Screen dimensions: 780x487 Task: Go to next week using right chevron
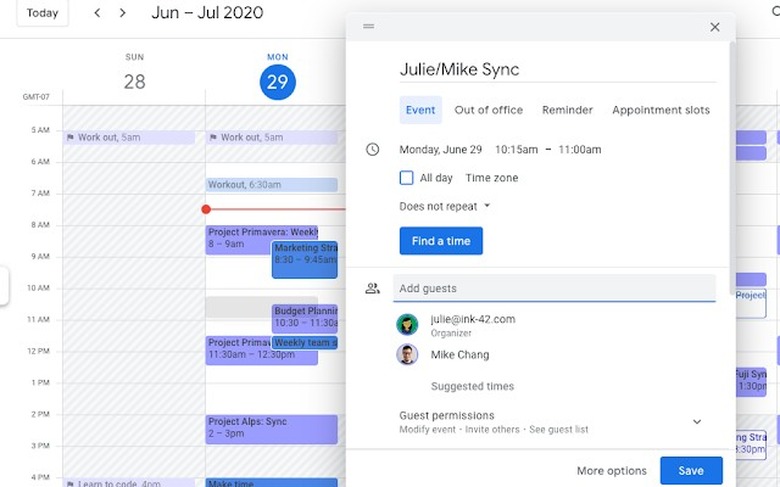pyautogui.click(x=123, y=13)
